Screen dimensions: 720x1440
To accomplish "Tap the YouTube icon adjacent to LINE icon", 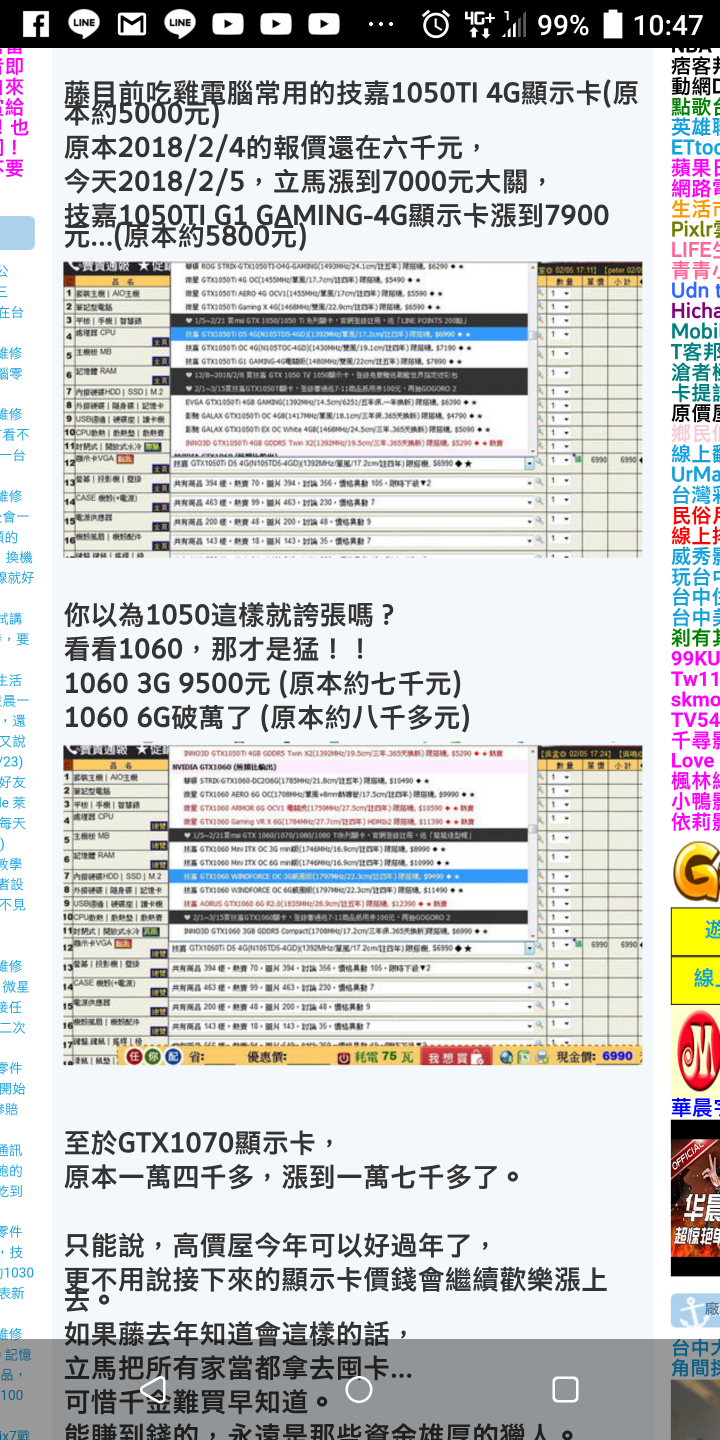I will tap(227, 23).
